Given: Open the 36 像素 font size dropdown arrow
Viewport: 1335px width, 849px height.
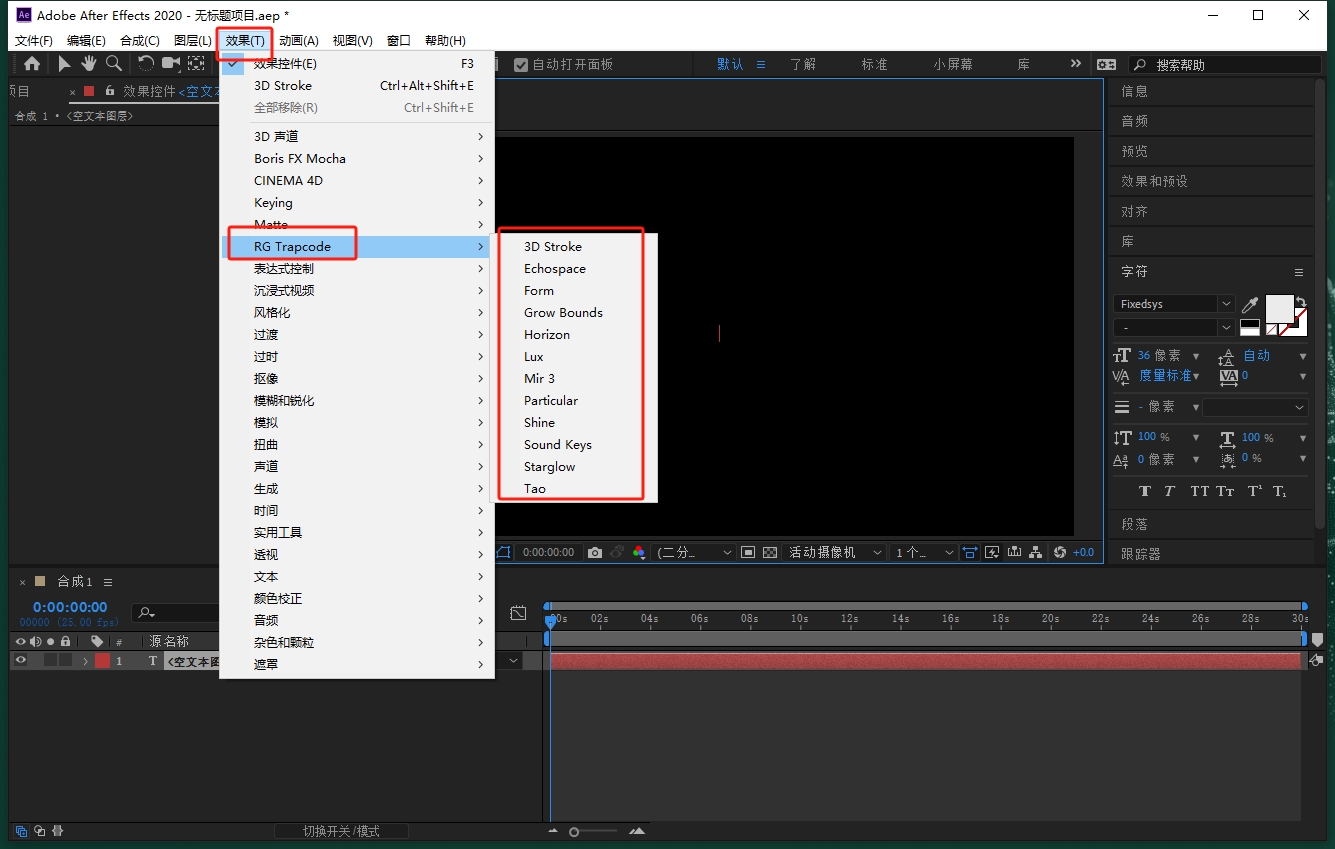Looking at the screenshot, I should click(1195, 355).
